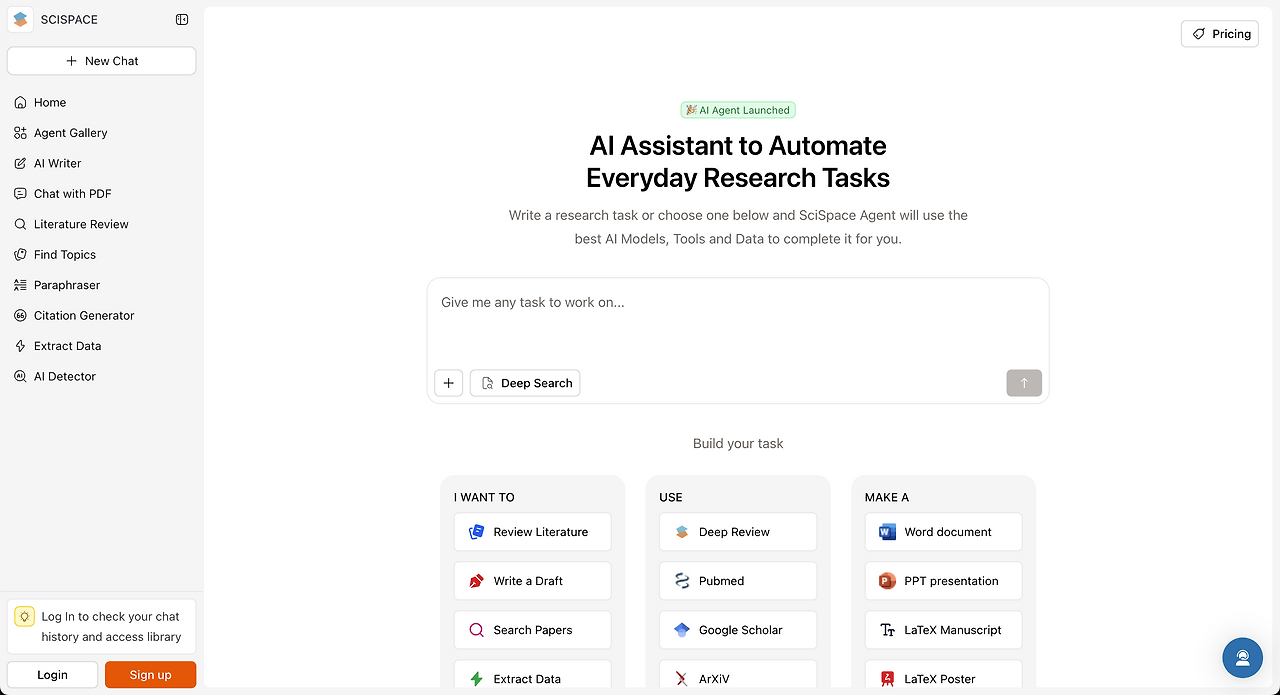Click the green icon on the Extract Data card

click(476, 679)
